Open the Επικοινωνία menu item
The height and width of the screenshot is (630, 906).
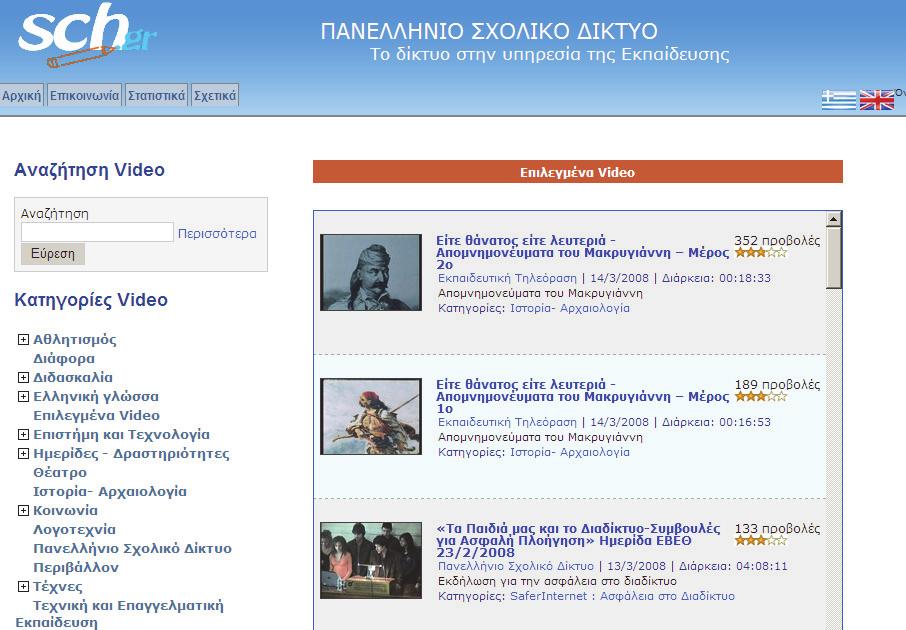pos(84,95)
